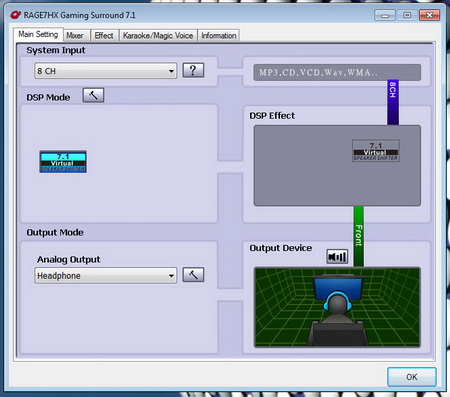Click the Output Device speaker volume icon
Image resolution: width=450 pixels, height=397 pixels.
click(337, 256)
